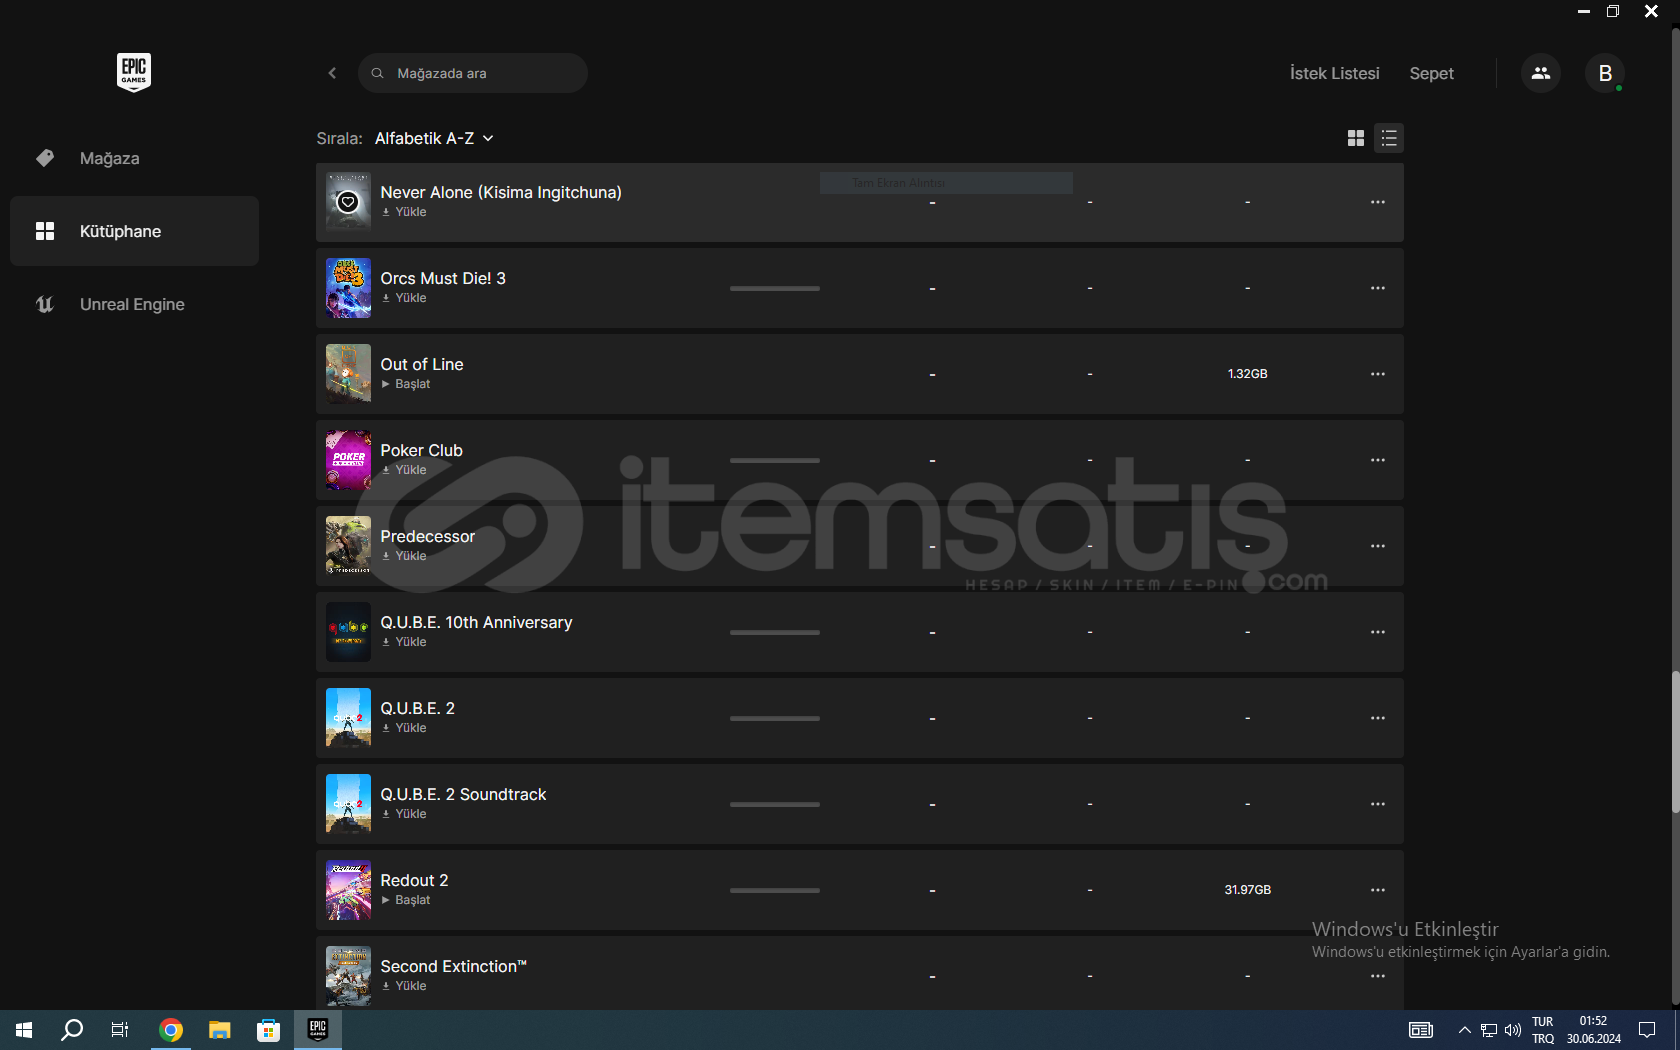1680x1050 pixels.
Task: Click the Orcs Must Die! 3 progress bar
Action: 775,288
